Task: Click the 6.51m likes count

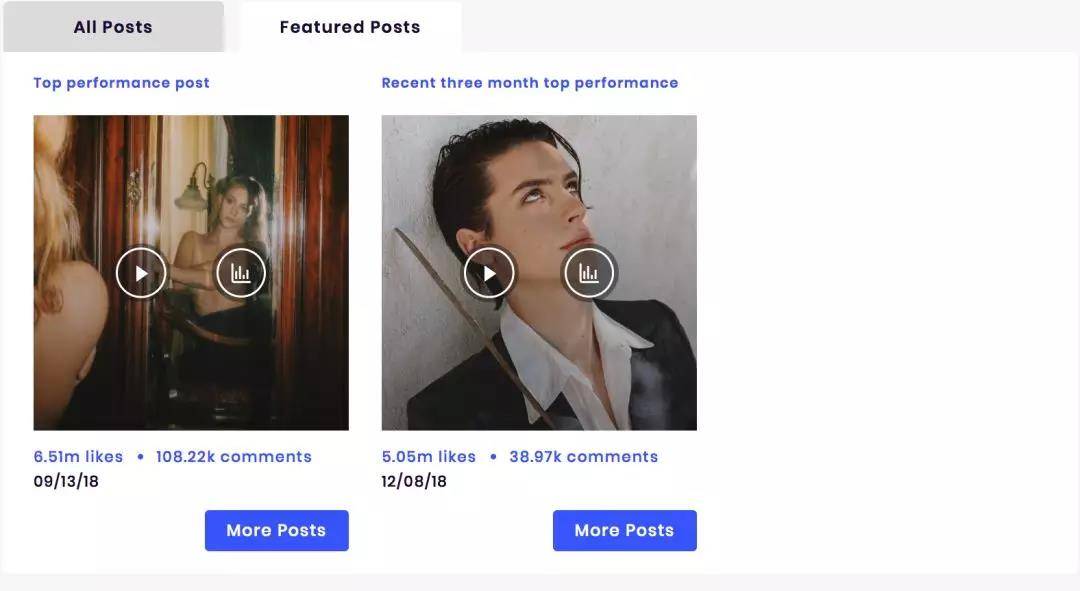Action: click(78, 457)
